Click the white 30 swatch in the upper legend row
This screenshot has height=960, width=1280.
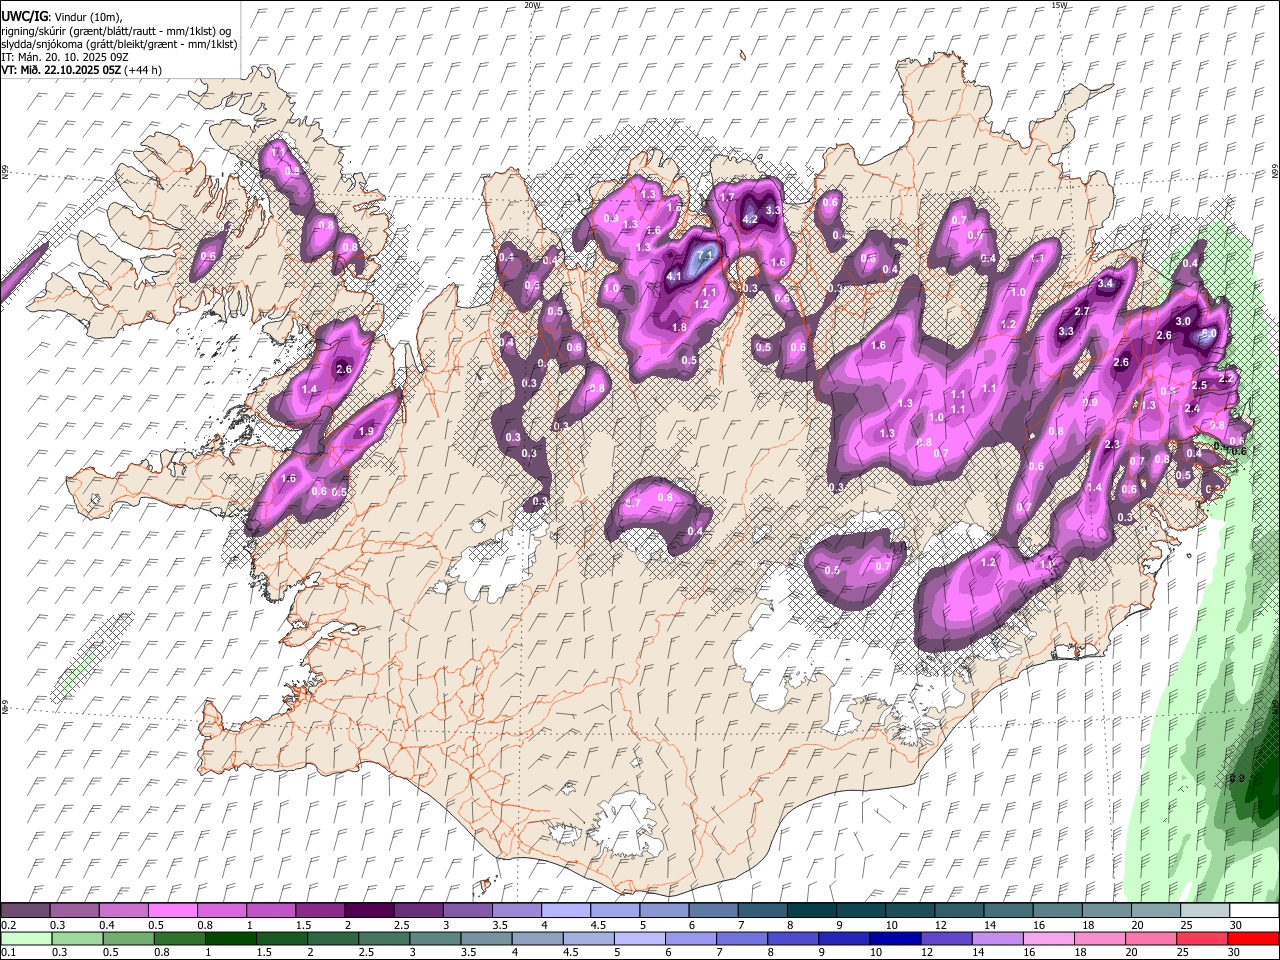coord(1254,911)
